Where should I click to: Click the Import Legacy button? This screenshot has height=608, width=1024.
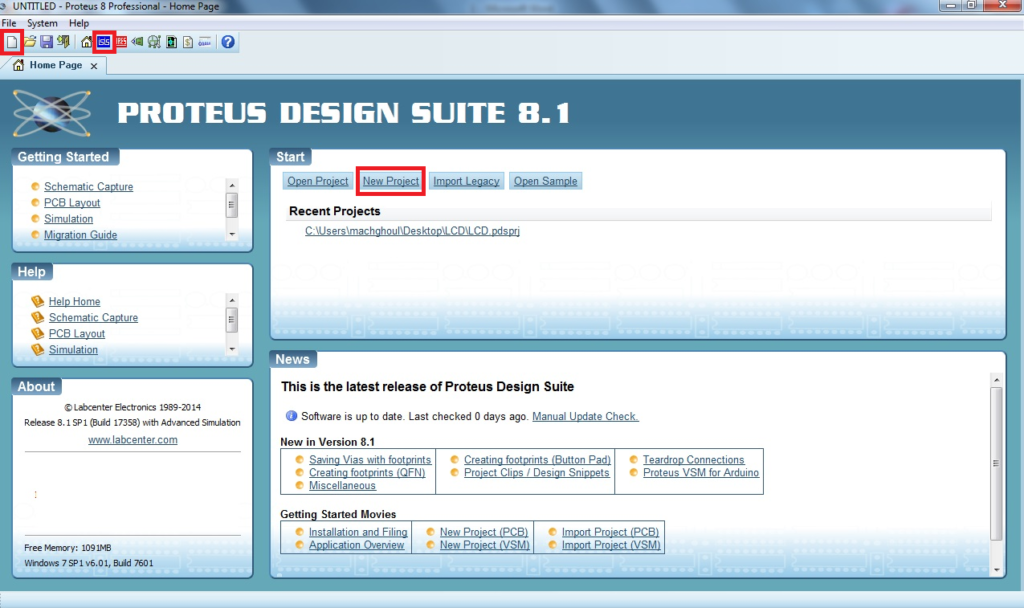[466, 181]
